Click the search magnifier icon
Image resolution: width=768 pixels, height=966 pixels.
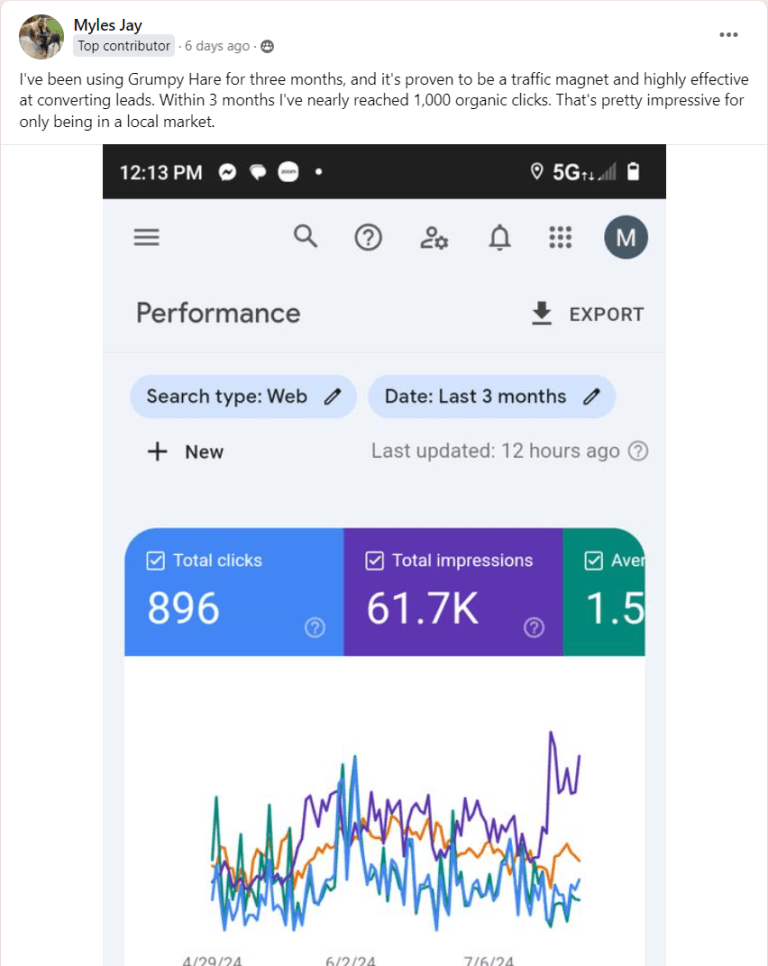(x=305, y=237)
